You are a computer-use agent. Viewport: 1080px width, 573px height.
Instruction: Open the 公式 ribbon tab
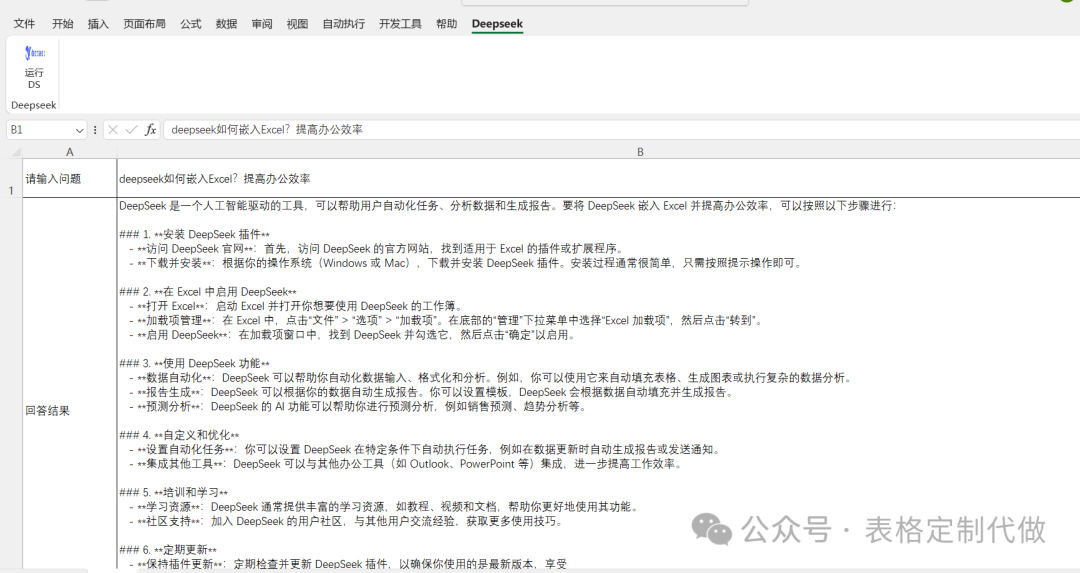(x=191, y=23)
